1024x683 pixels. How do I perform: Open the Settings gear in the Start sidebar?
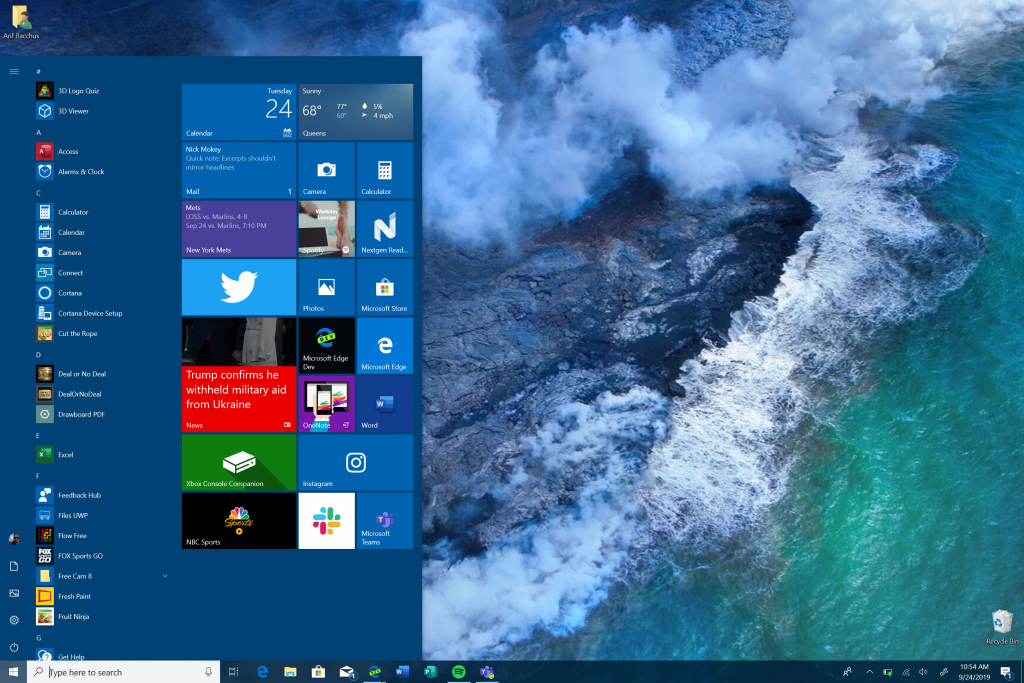click(13, 620)
